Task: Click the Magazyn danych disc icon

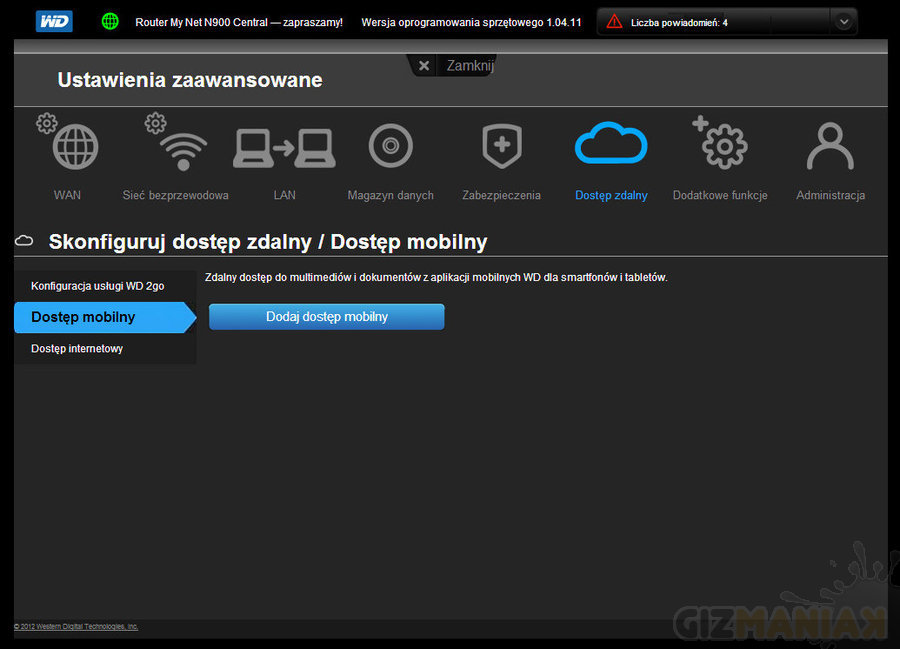Action: pos(390,147)
